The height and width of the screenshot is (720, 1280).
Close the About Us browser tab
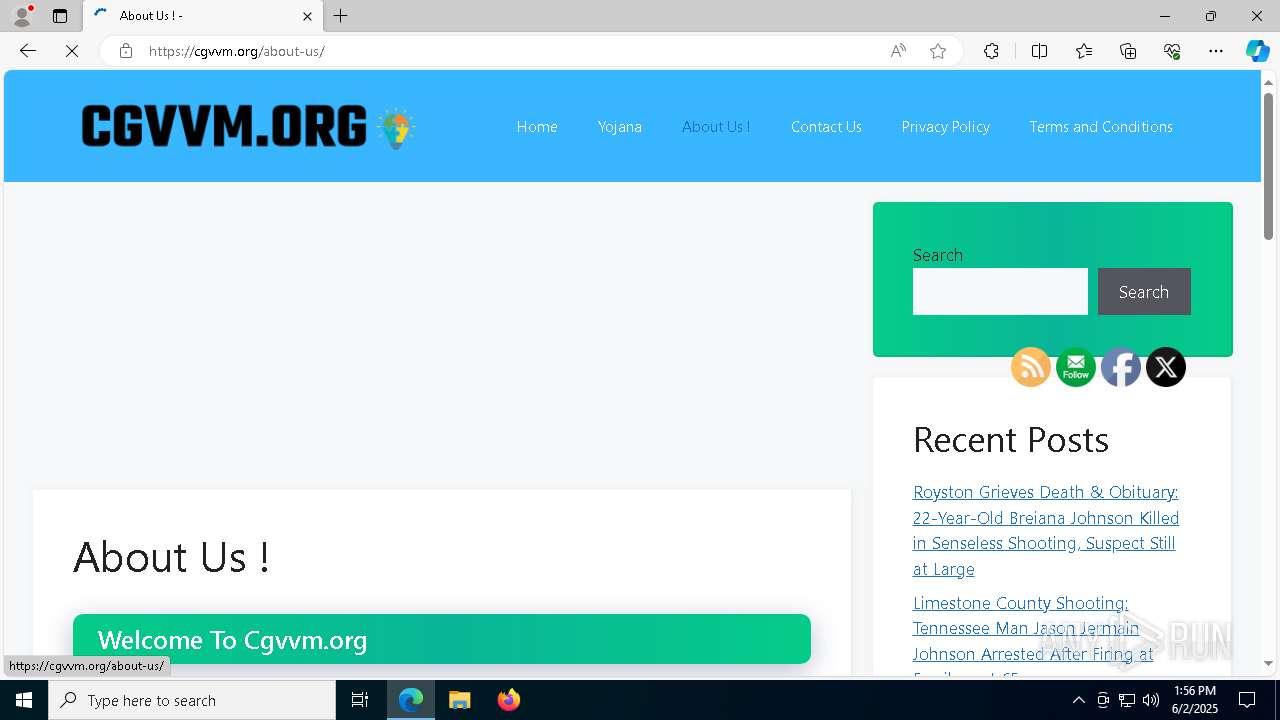point(307,16)
